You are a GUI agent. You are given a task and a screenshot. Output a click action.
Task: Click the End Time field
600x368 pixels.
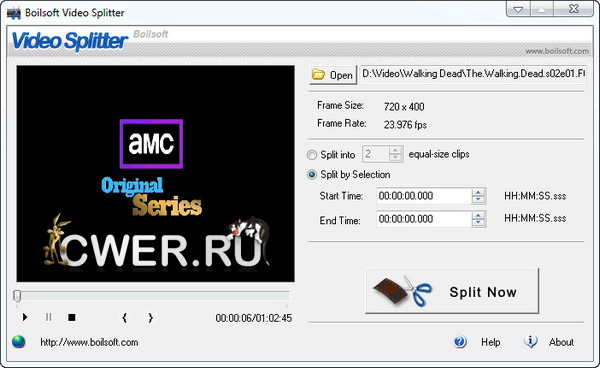(x=424, y=219)
